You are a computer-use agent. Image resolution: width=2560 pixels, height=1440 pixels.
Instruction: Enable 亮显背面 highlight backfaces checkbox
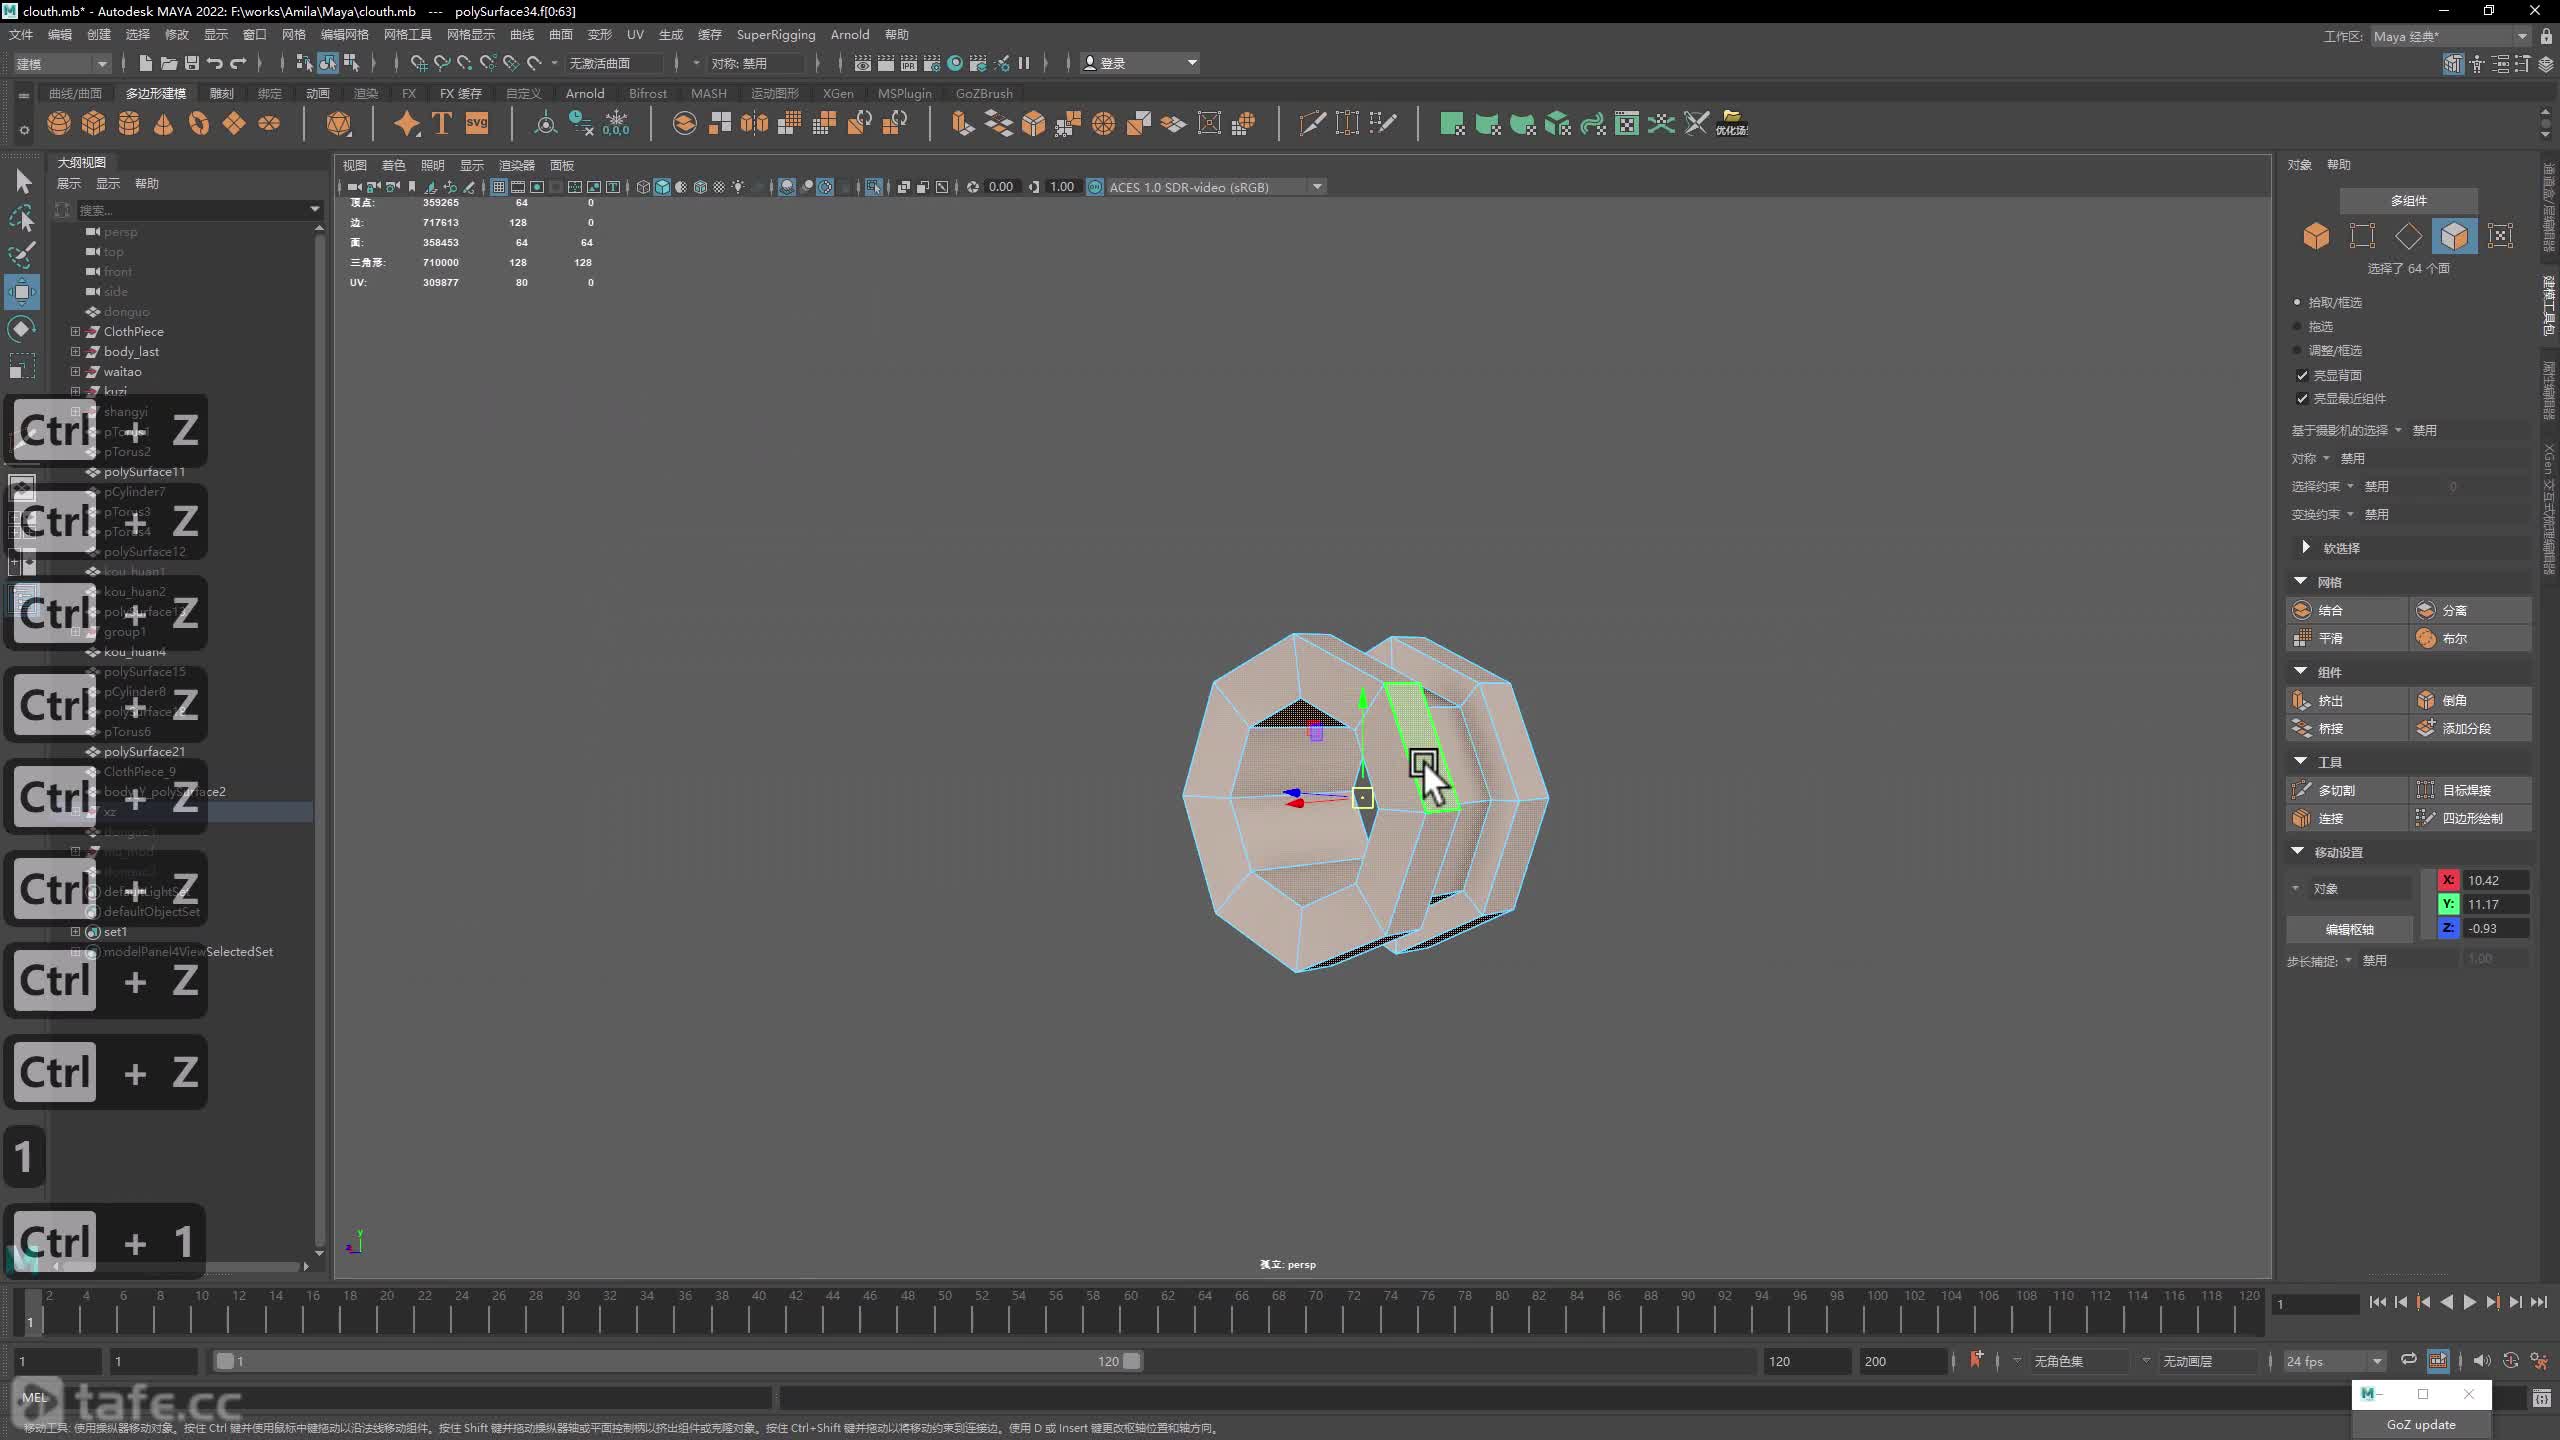click(2302, 376)
